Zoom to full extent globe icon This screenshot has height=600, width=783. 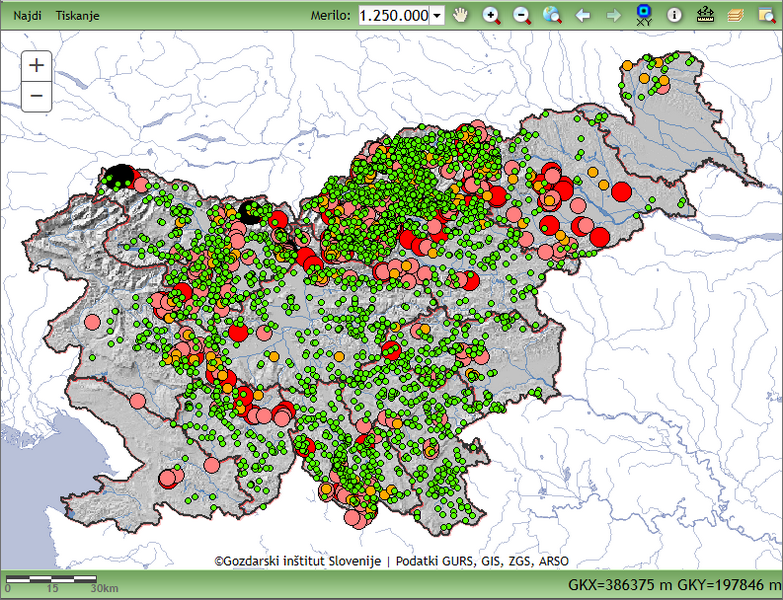pyautogui.click(x=552, y=15)
